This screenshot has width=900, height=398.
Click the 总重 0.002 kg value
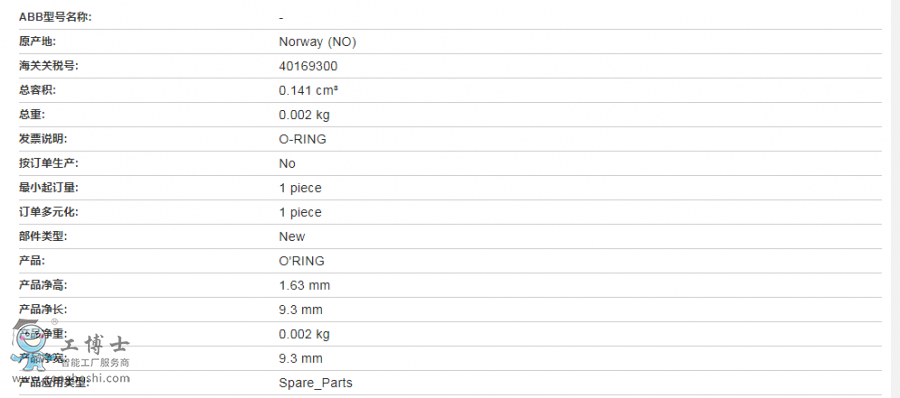304,115
